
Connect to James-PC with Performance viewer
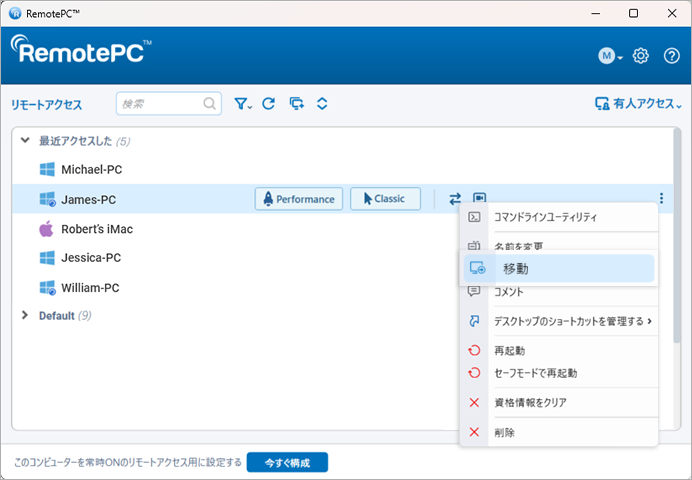(299, 199)
